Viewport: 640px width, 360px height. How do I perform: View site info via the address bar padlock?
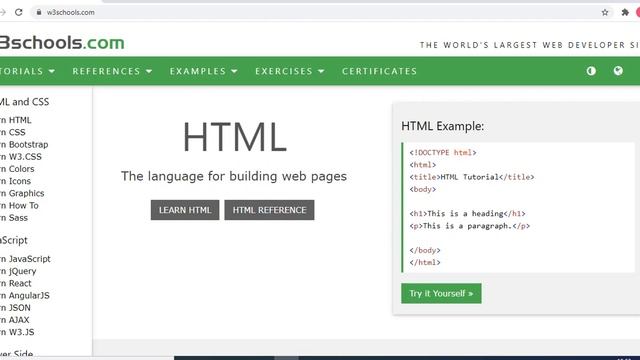pos(39,12)
